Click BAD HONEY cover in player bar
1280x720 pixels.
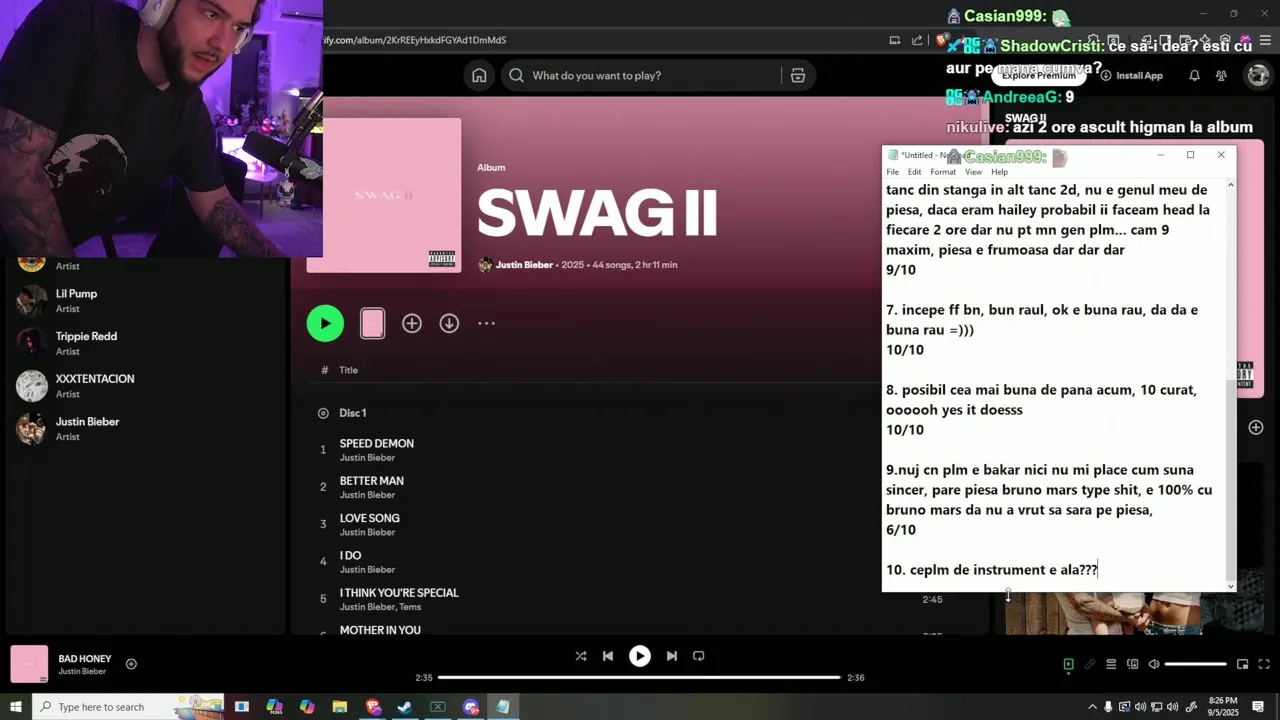coord(29,664)
